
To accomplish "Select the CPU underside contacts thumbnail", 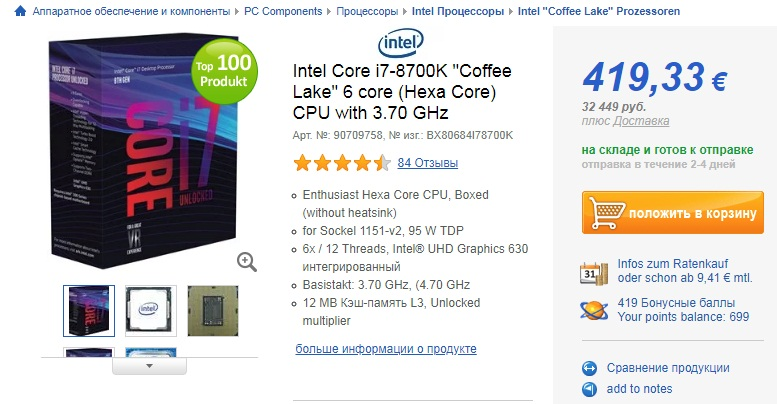I will [x=213, y=311].
